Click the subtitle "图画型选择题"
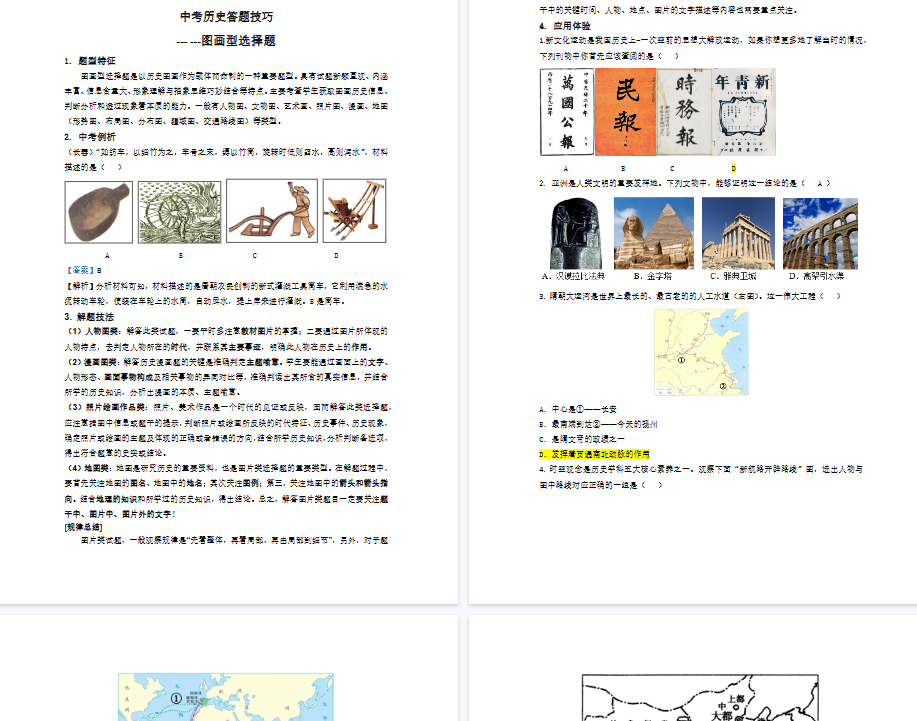917x721 pixels. click(239, 41)
